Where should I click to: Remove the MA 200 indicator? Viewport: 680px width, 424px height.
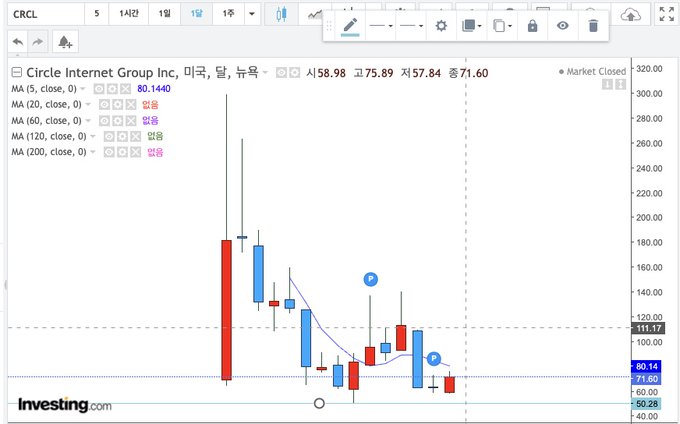(x=136, y=152)
